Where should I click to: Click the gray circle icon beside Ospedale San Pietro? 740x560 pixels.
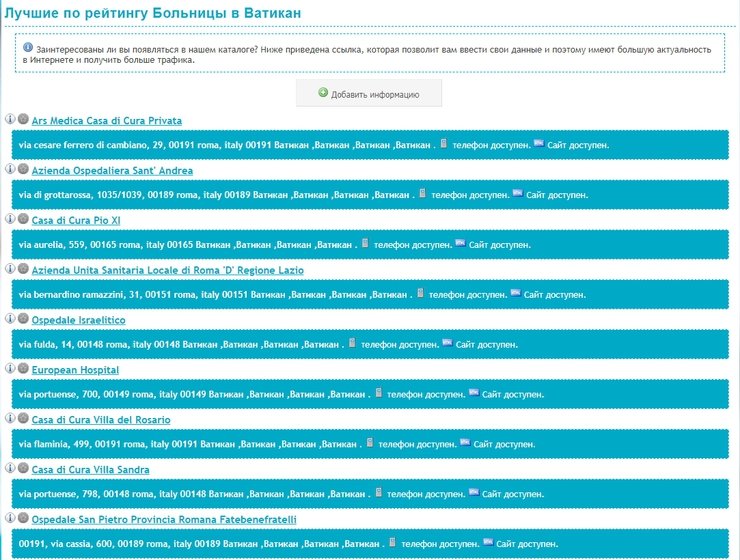click(23, 519)
